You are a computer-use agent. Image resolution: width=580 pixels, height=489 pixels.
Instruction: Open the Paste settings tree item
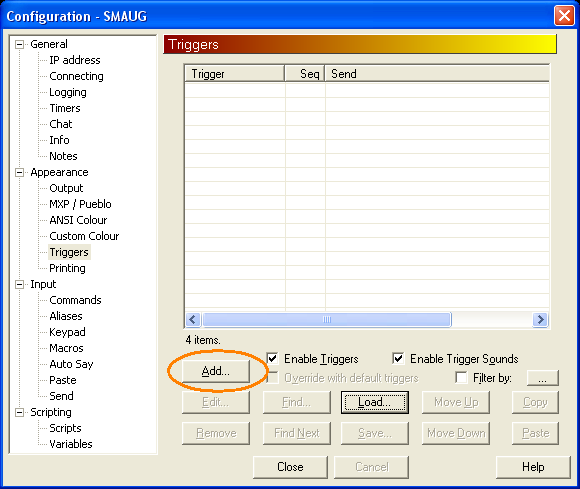point(63,380)
